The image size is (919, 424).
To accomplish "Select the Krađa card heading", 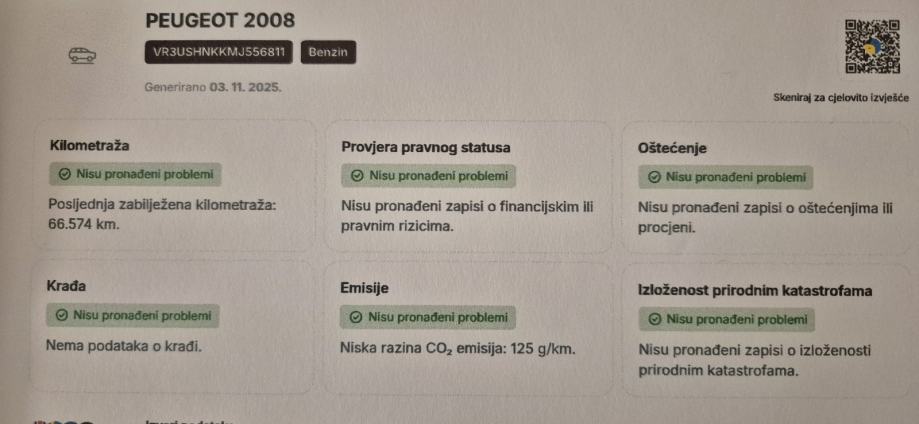I will point(66,287).
